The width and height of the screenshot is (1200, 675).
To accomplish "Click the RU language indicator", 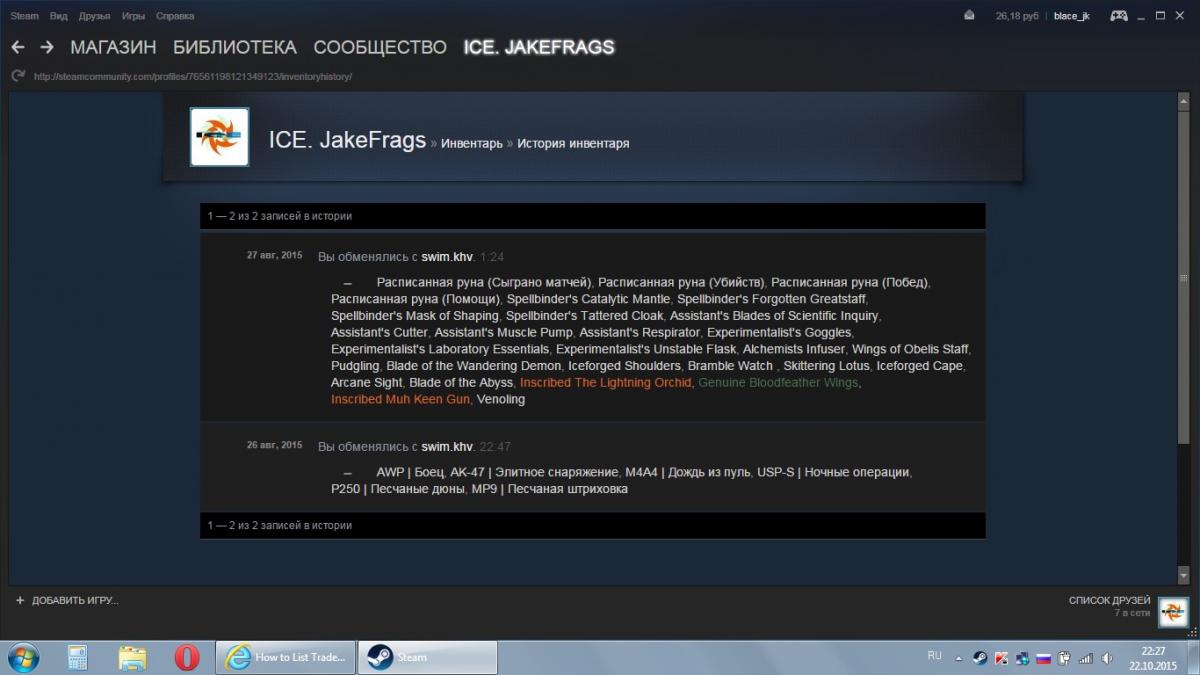I will (x=934, y=656).
